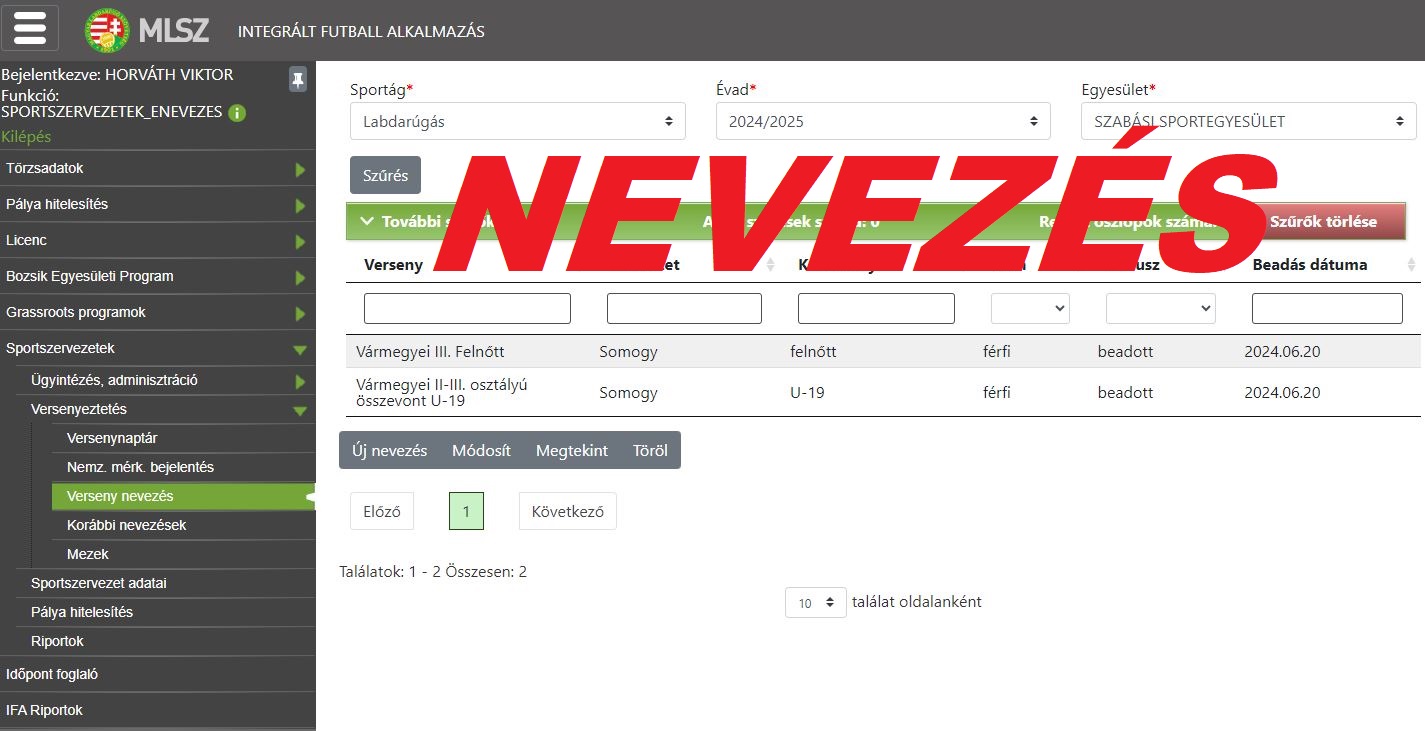
Task: Sort by Beadás dátuma column arrows
Action: [1411, 265]
